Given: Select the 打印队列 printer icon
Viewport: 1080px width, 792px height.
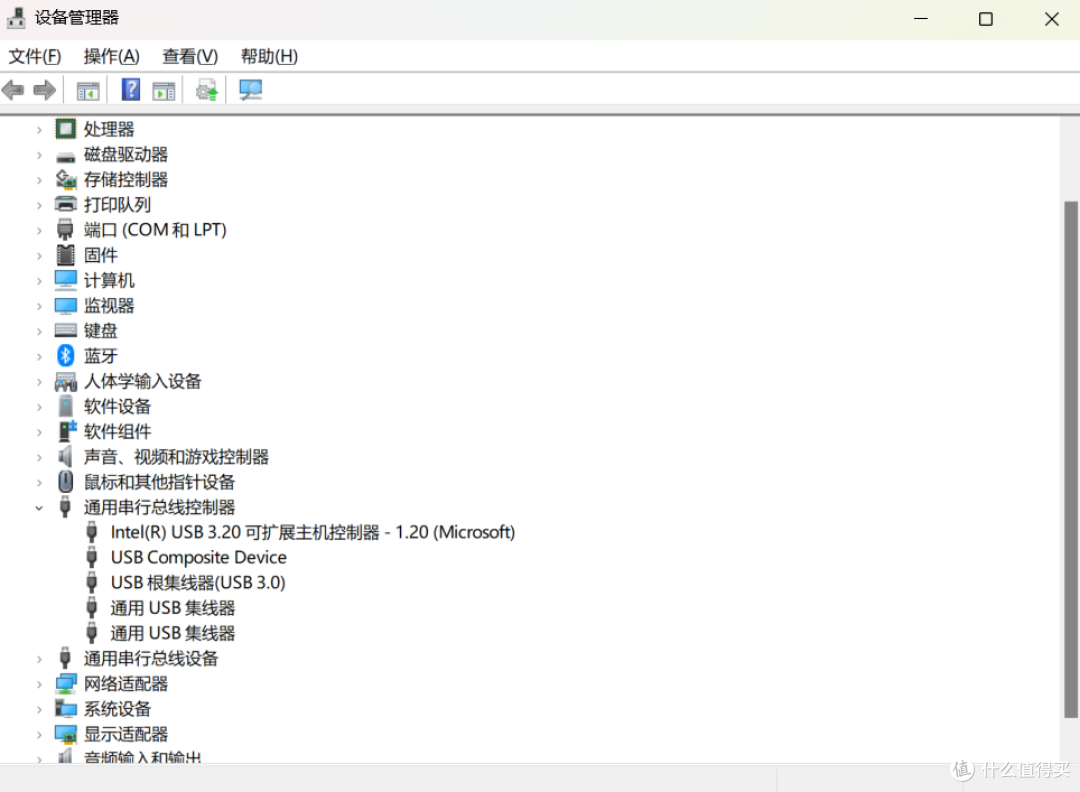Looking at the screenshot, I should pos(65,205).
